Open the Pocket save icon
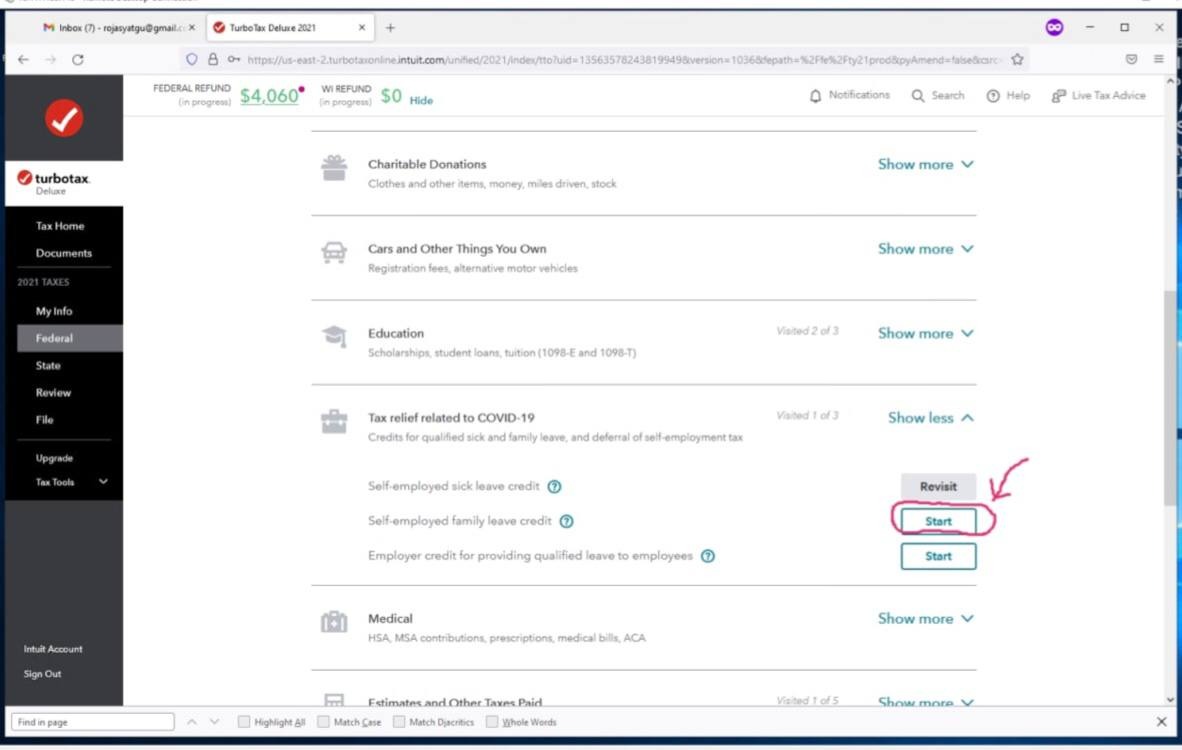Image resolution: width=1182 pixels, height=750 pixels. (x=1131, y=59)
